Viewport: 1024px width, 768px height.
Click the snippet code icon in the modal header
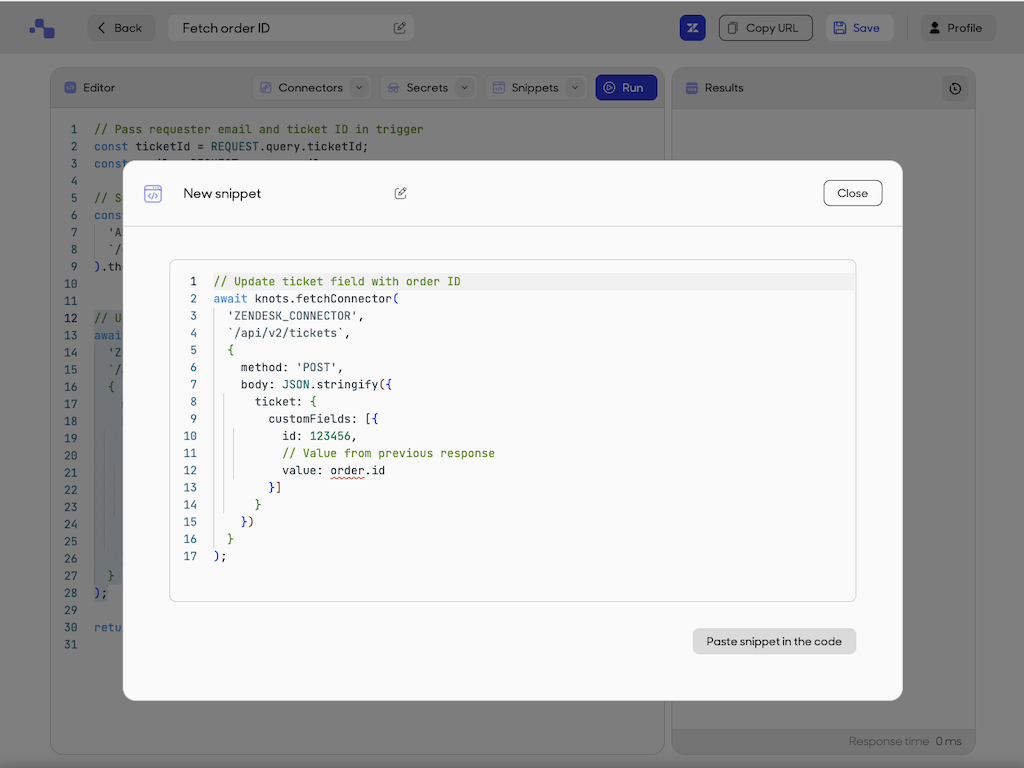coord(153,193)
